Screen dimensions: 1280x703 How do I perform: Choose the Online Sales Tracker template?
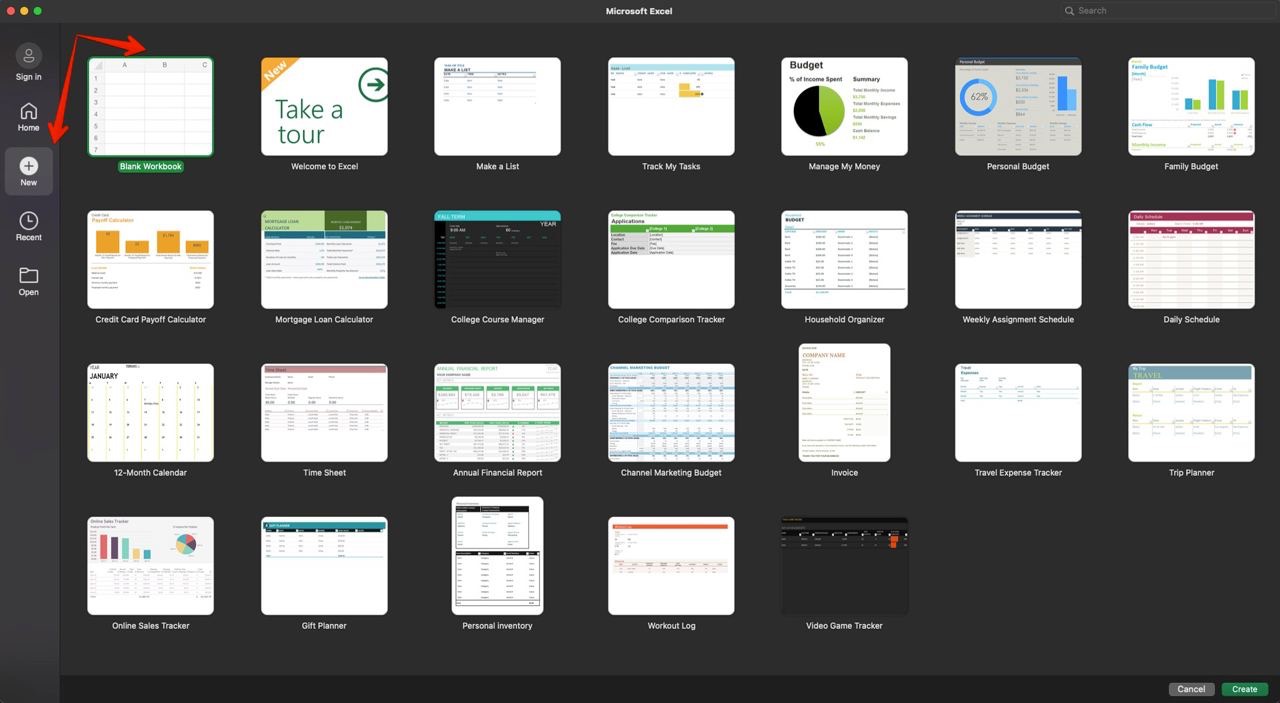[150, 566]
